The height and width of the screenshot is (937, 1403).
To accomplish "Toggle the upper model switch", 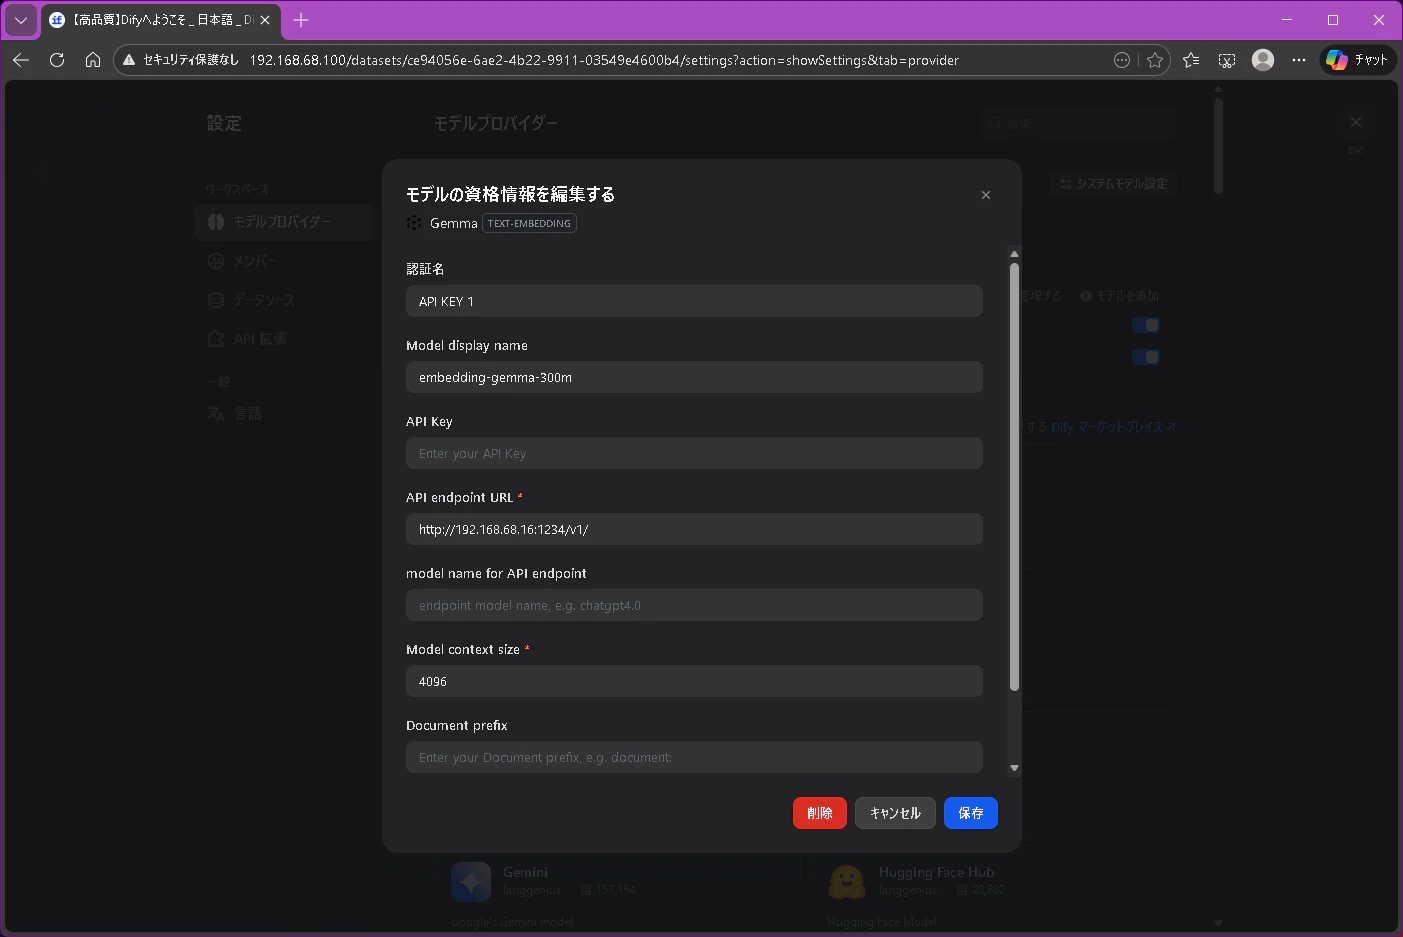I will (1146, 325).
